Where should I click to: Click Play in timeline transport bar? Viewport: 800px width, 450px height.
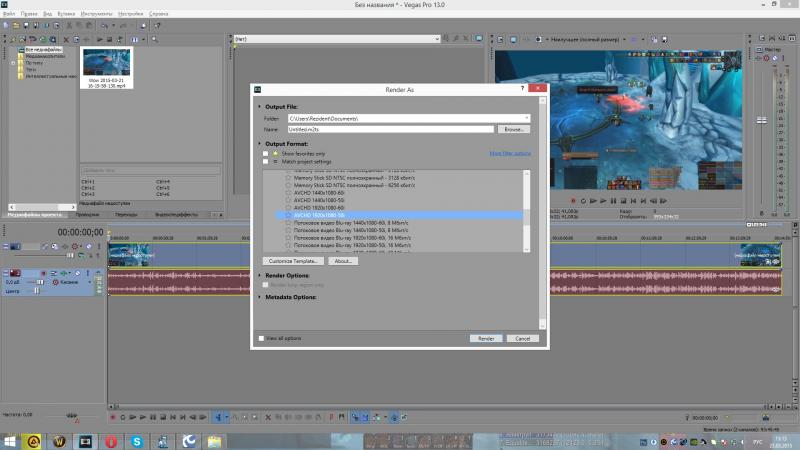(x=143, y=417)
